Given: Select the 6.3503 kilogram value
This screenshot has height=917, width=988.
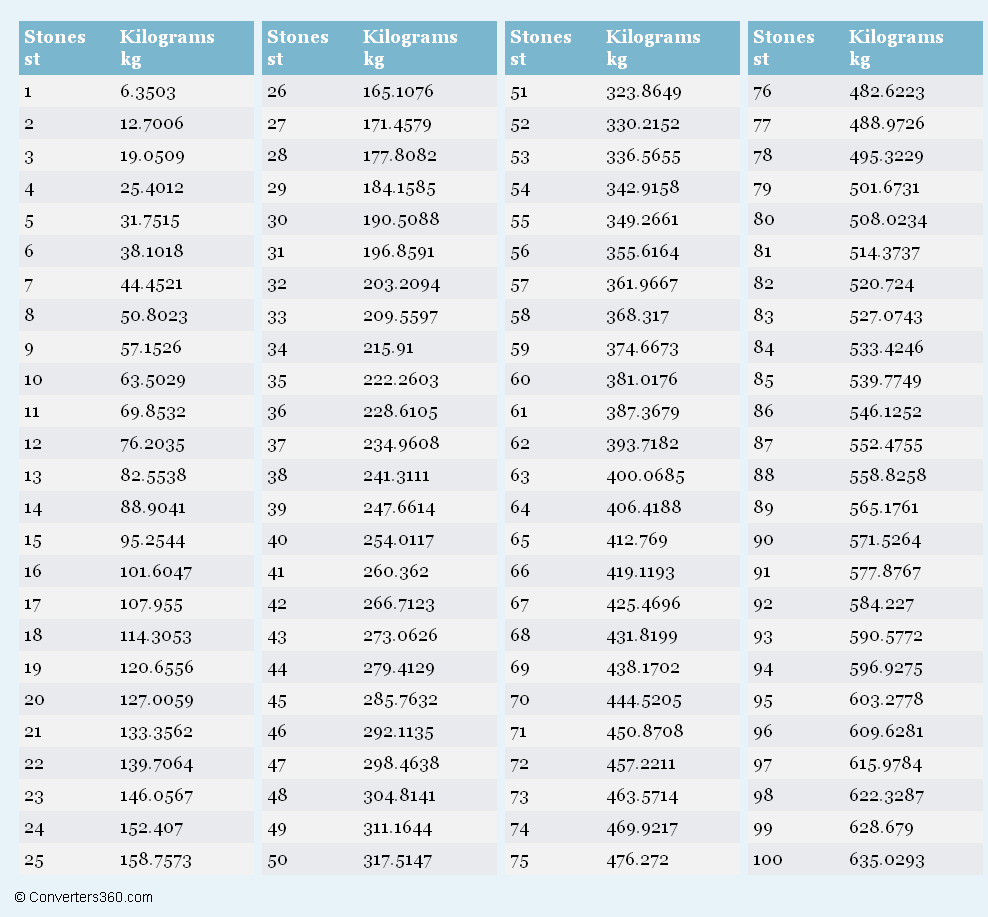Looking at the screenshot, I should click(x=148, y=92).
